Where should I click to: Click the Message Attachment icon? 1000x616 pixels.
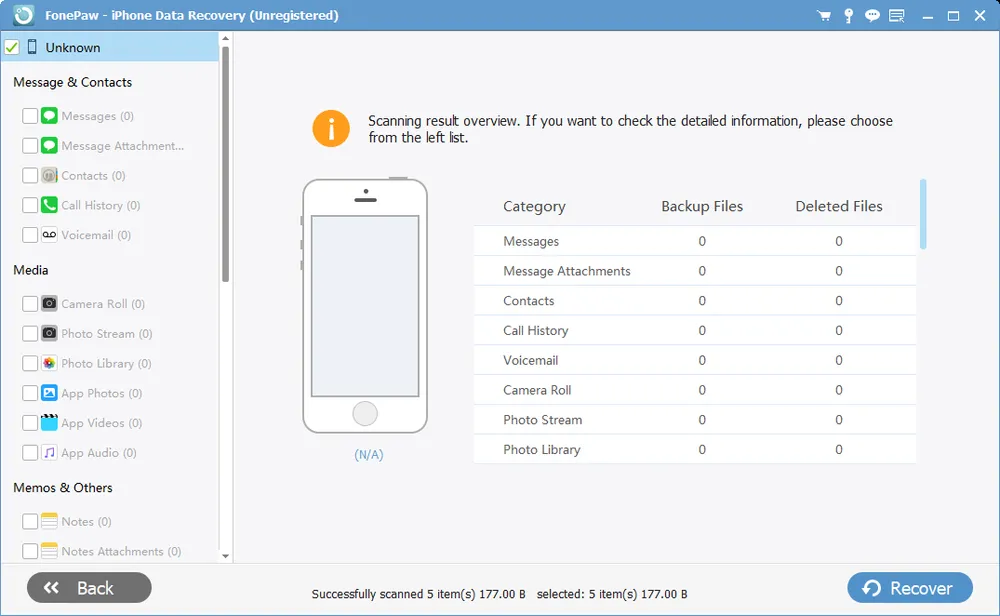49,145
